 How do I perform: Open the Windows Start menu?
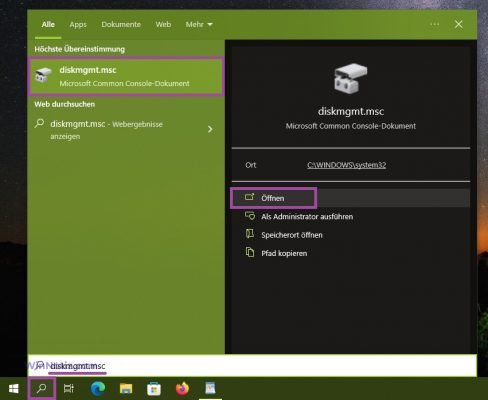coord(14,389)
